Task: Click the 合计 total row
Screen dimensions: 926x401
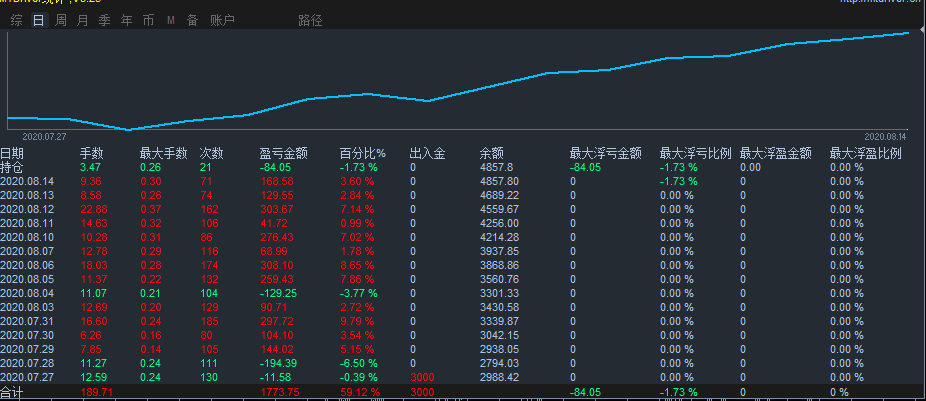Action: (x=463, y=392)
